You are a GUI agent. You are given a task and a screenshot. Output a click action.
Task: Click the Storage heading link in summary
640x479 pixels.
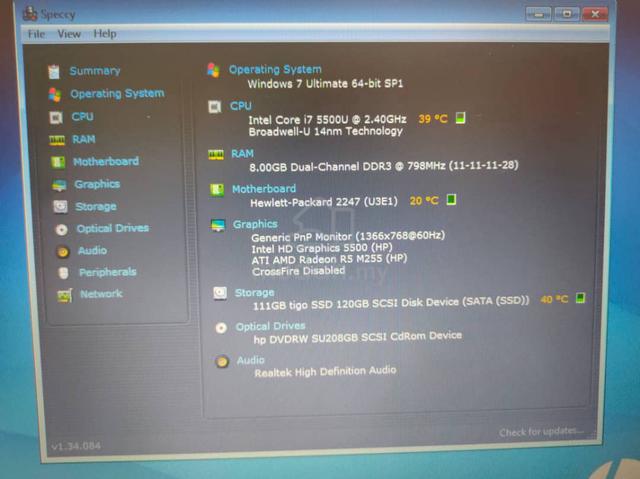255,293
